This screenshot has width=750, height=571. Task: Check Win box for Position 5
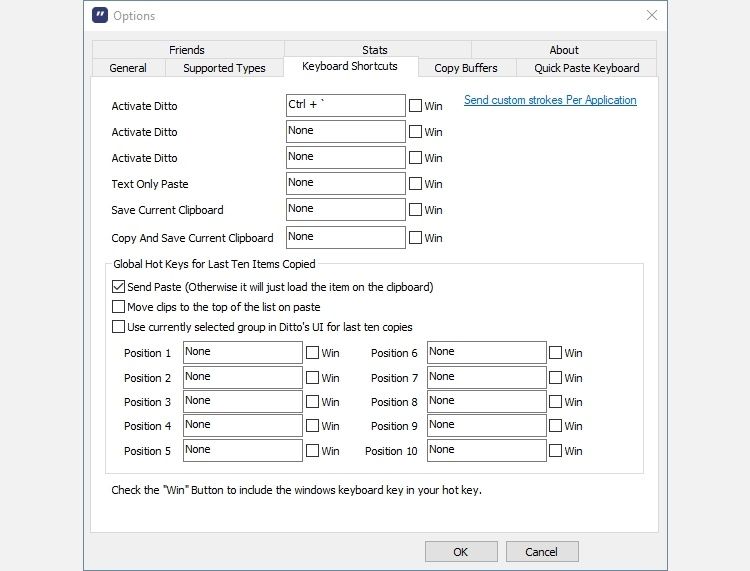click(312, 450)
